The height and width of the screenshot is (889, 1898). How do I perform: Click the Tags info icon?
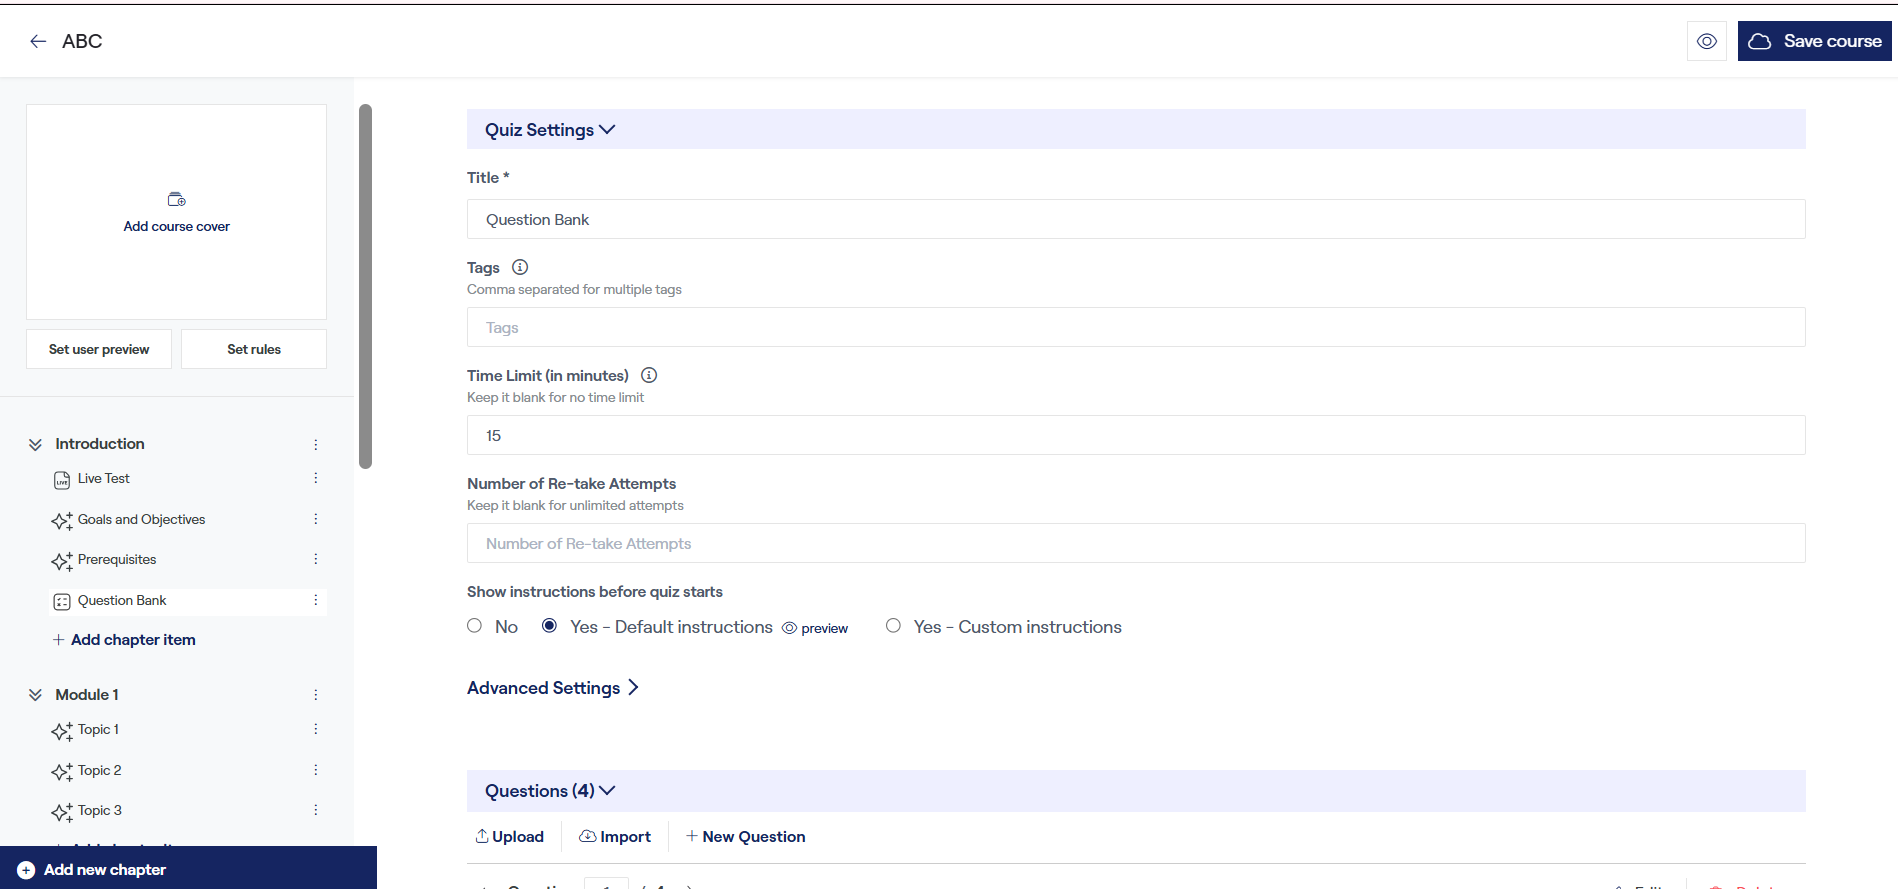[520, 267]
